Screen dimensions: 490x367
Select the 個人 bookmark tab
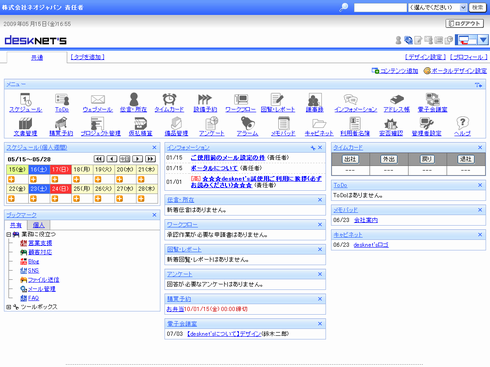(x=39, y=225)
